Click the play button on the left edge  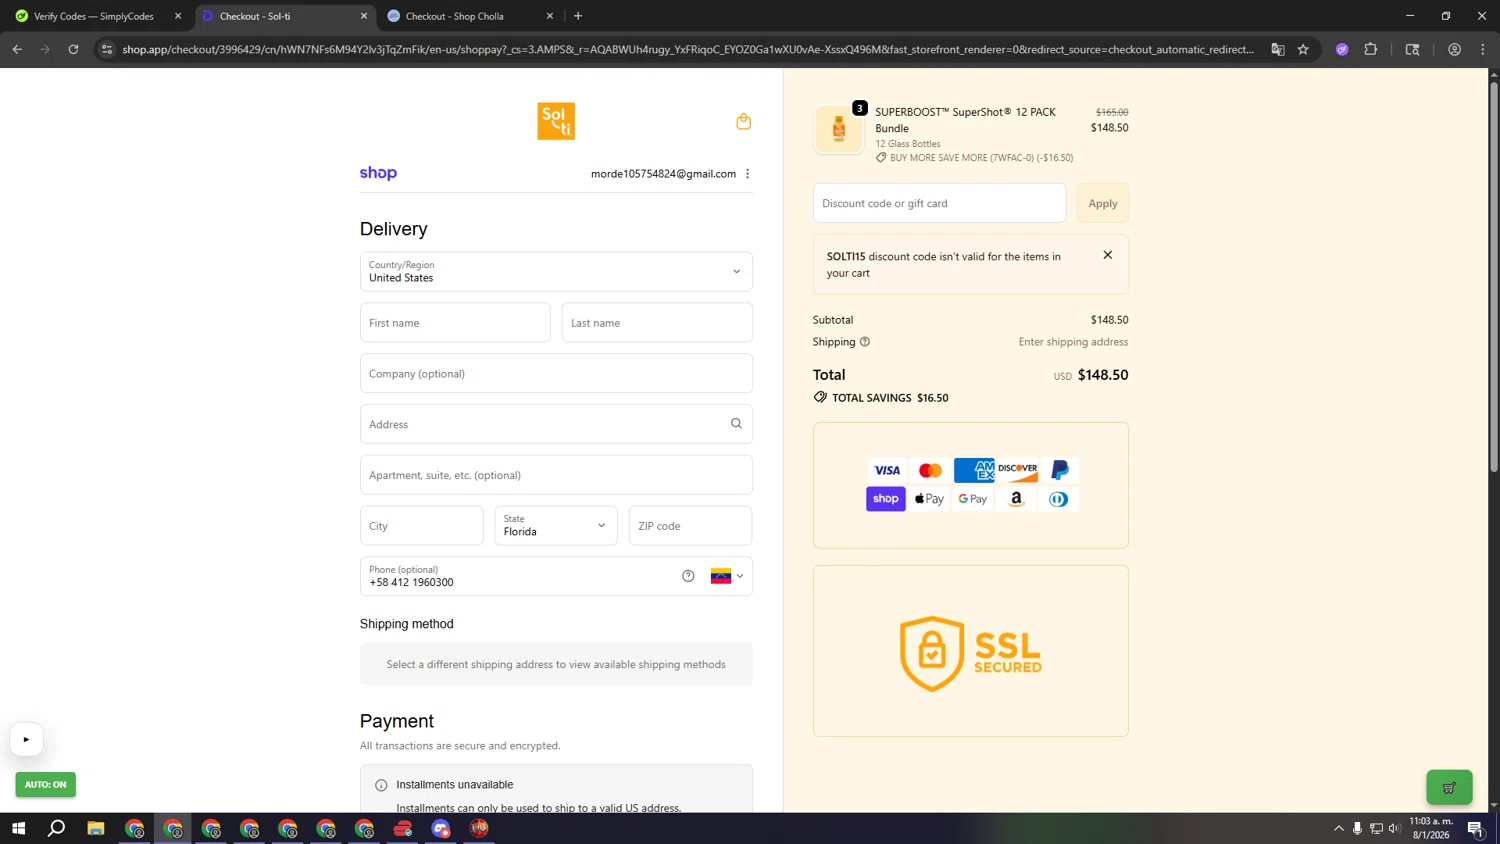[26, 739]
